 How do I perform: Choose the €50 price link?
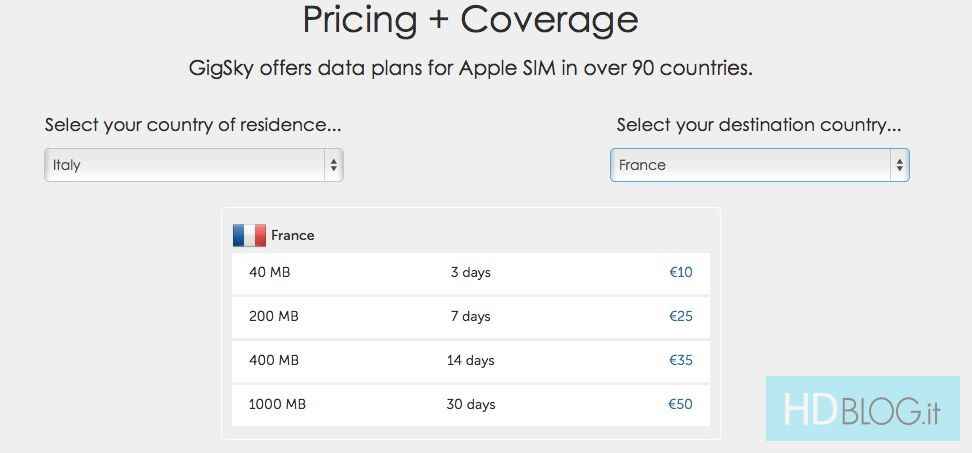(680, 404)
